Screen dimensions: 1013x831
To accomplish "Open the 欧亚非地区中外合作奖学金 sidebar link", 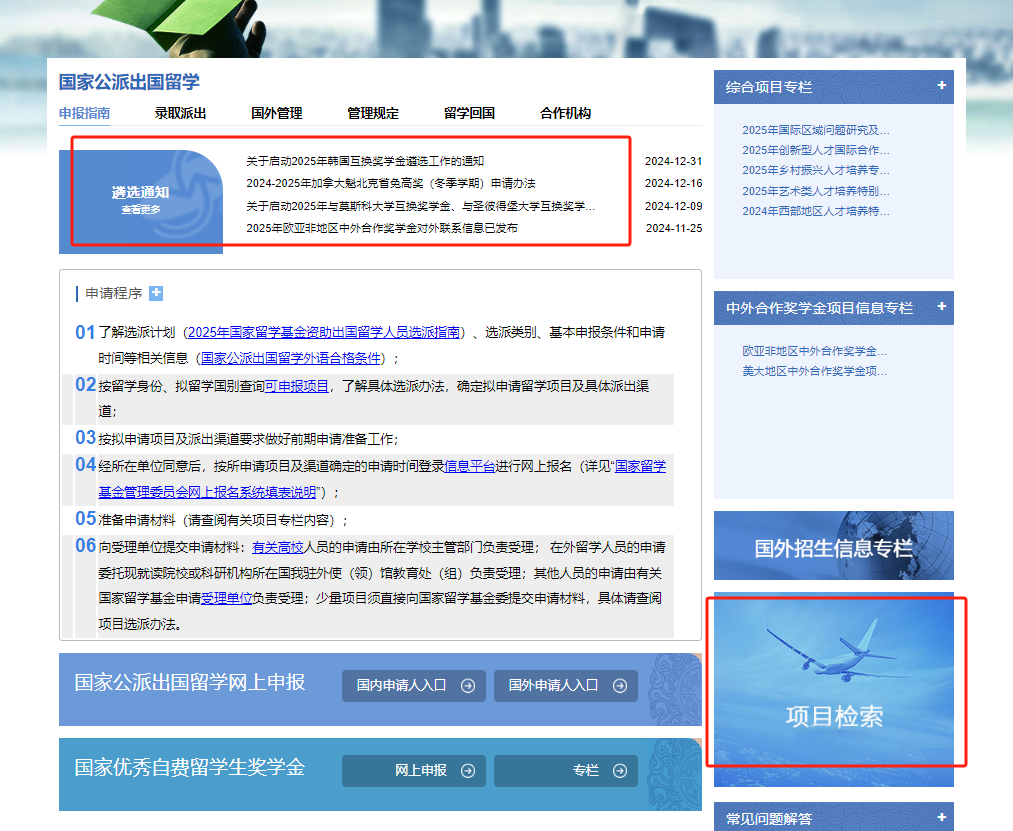I will point(814,351).
